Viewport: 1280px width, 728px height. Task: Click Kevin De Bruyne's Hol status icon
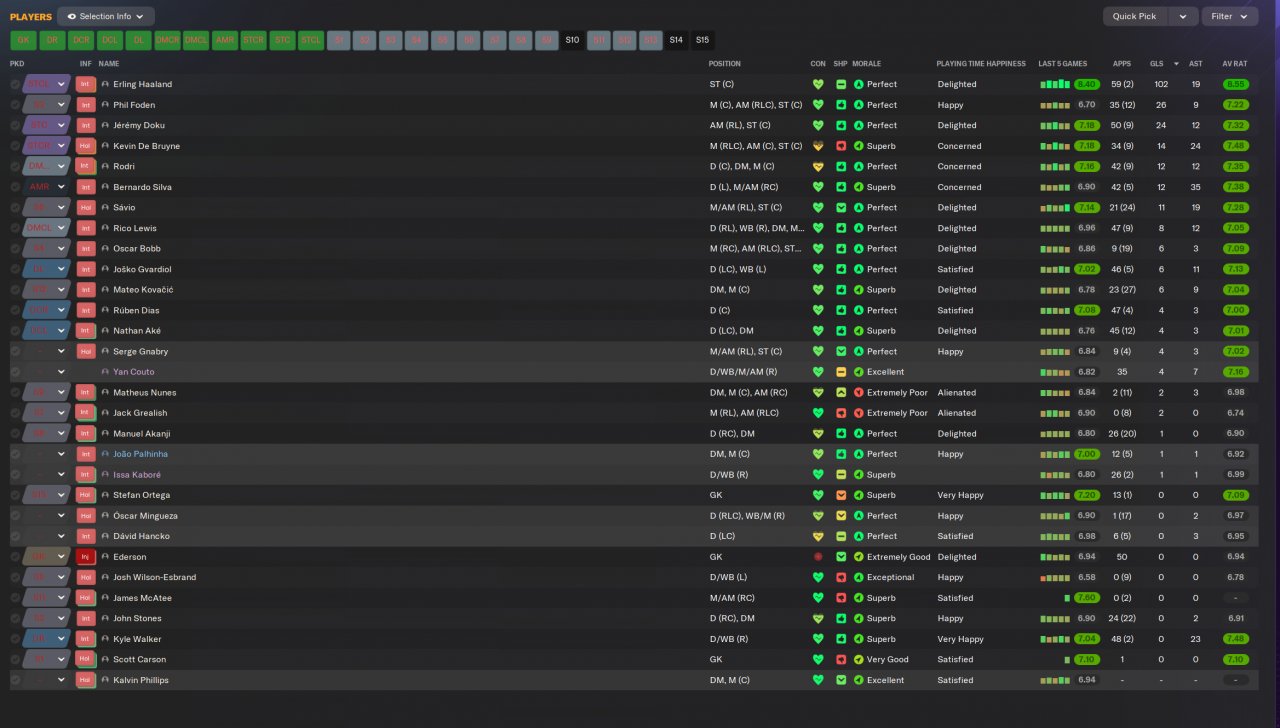point(85,146)
